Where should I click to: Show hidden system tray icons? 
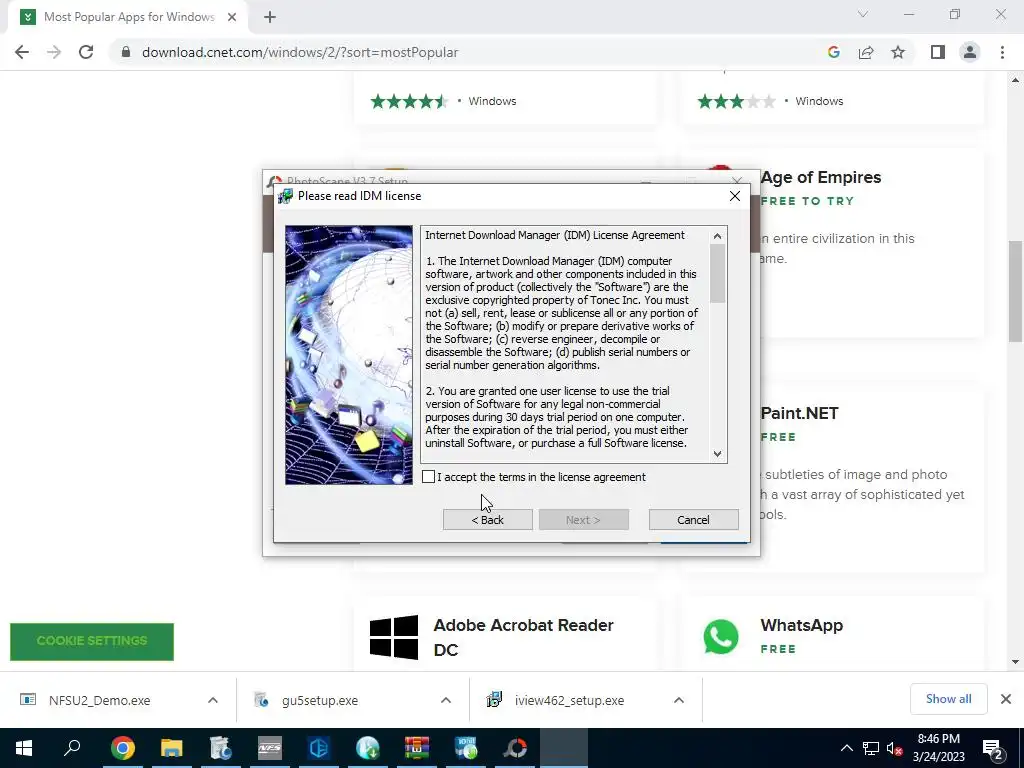click(x=846, y=748)
